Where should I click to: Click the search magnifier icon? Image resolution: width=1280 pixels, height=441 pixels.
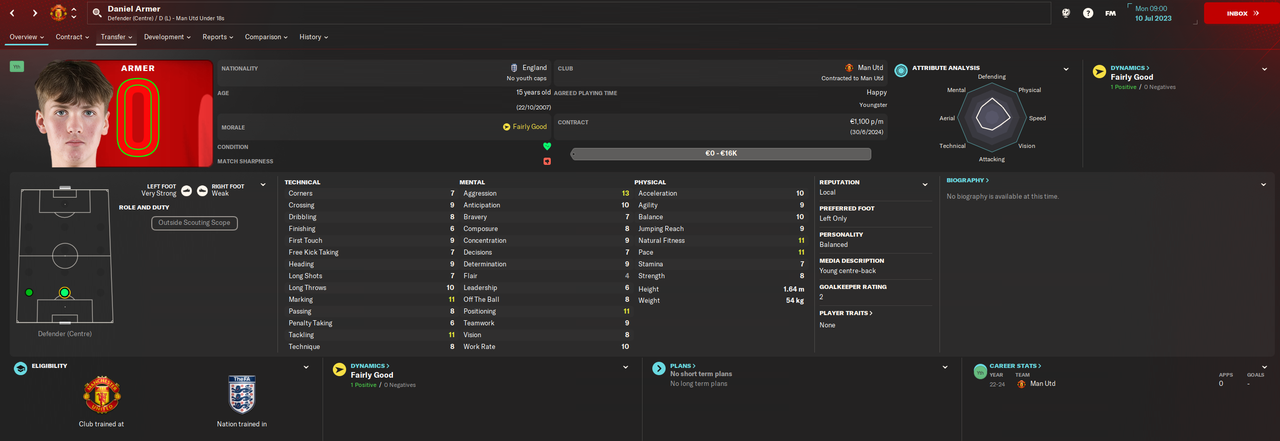[97, 13]
